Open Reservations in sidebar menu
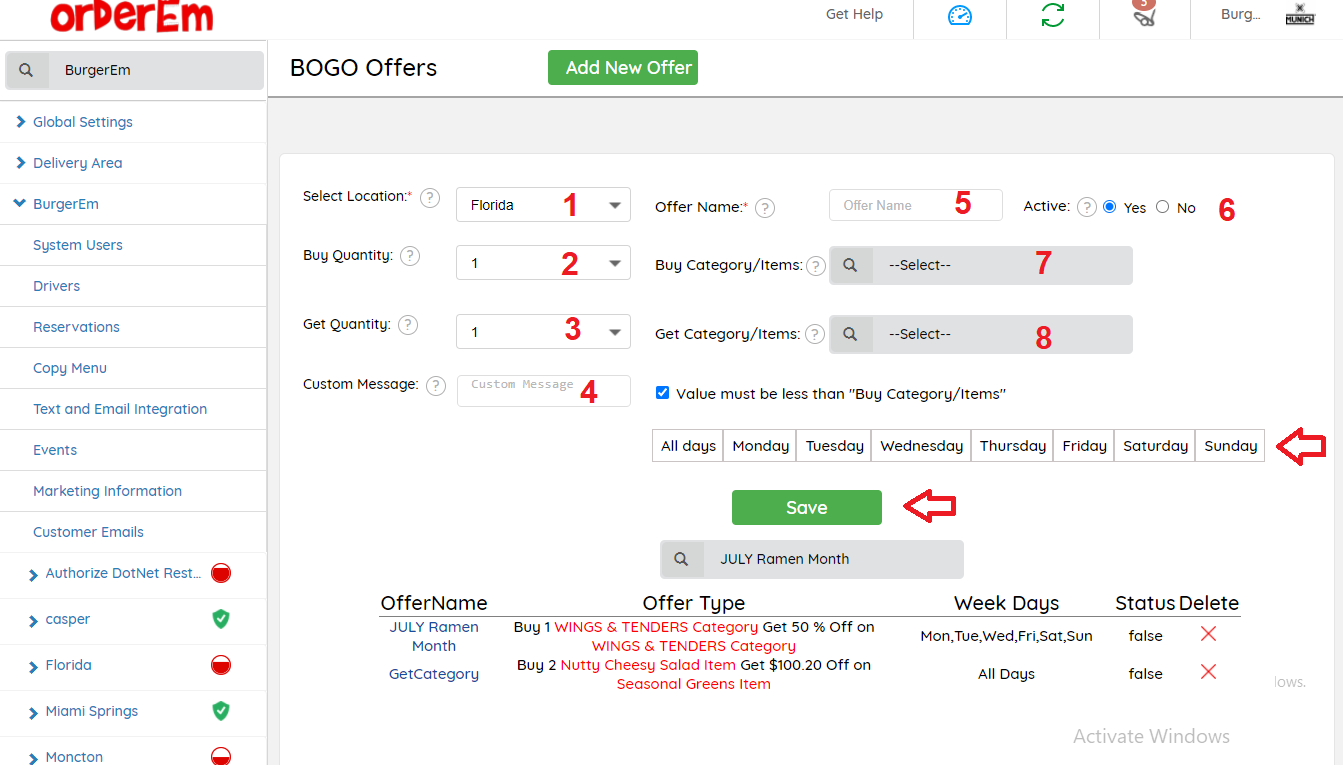Screen dimensions: 1343x765 pyautogui.click(x=76, y=327)
